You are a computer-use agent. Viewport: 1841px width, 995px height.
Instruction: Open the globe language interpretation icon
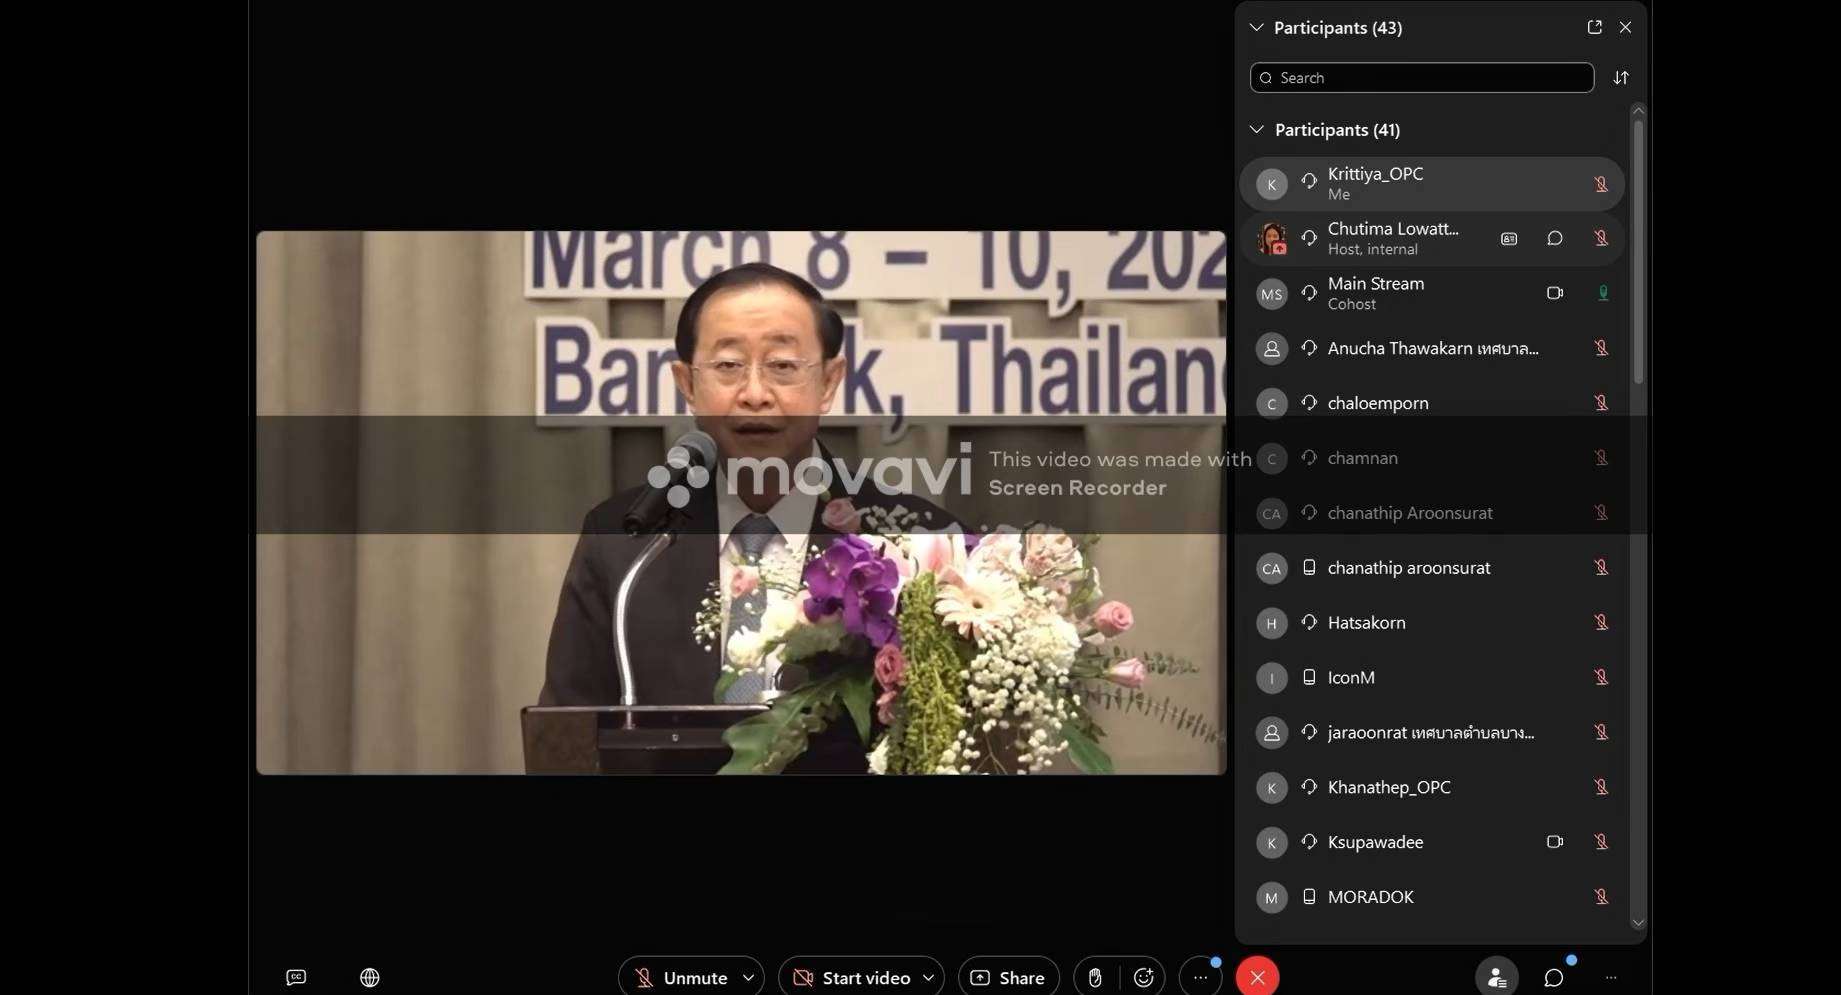click(x=369, y=977)
